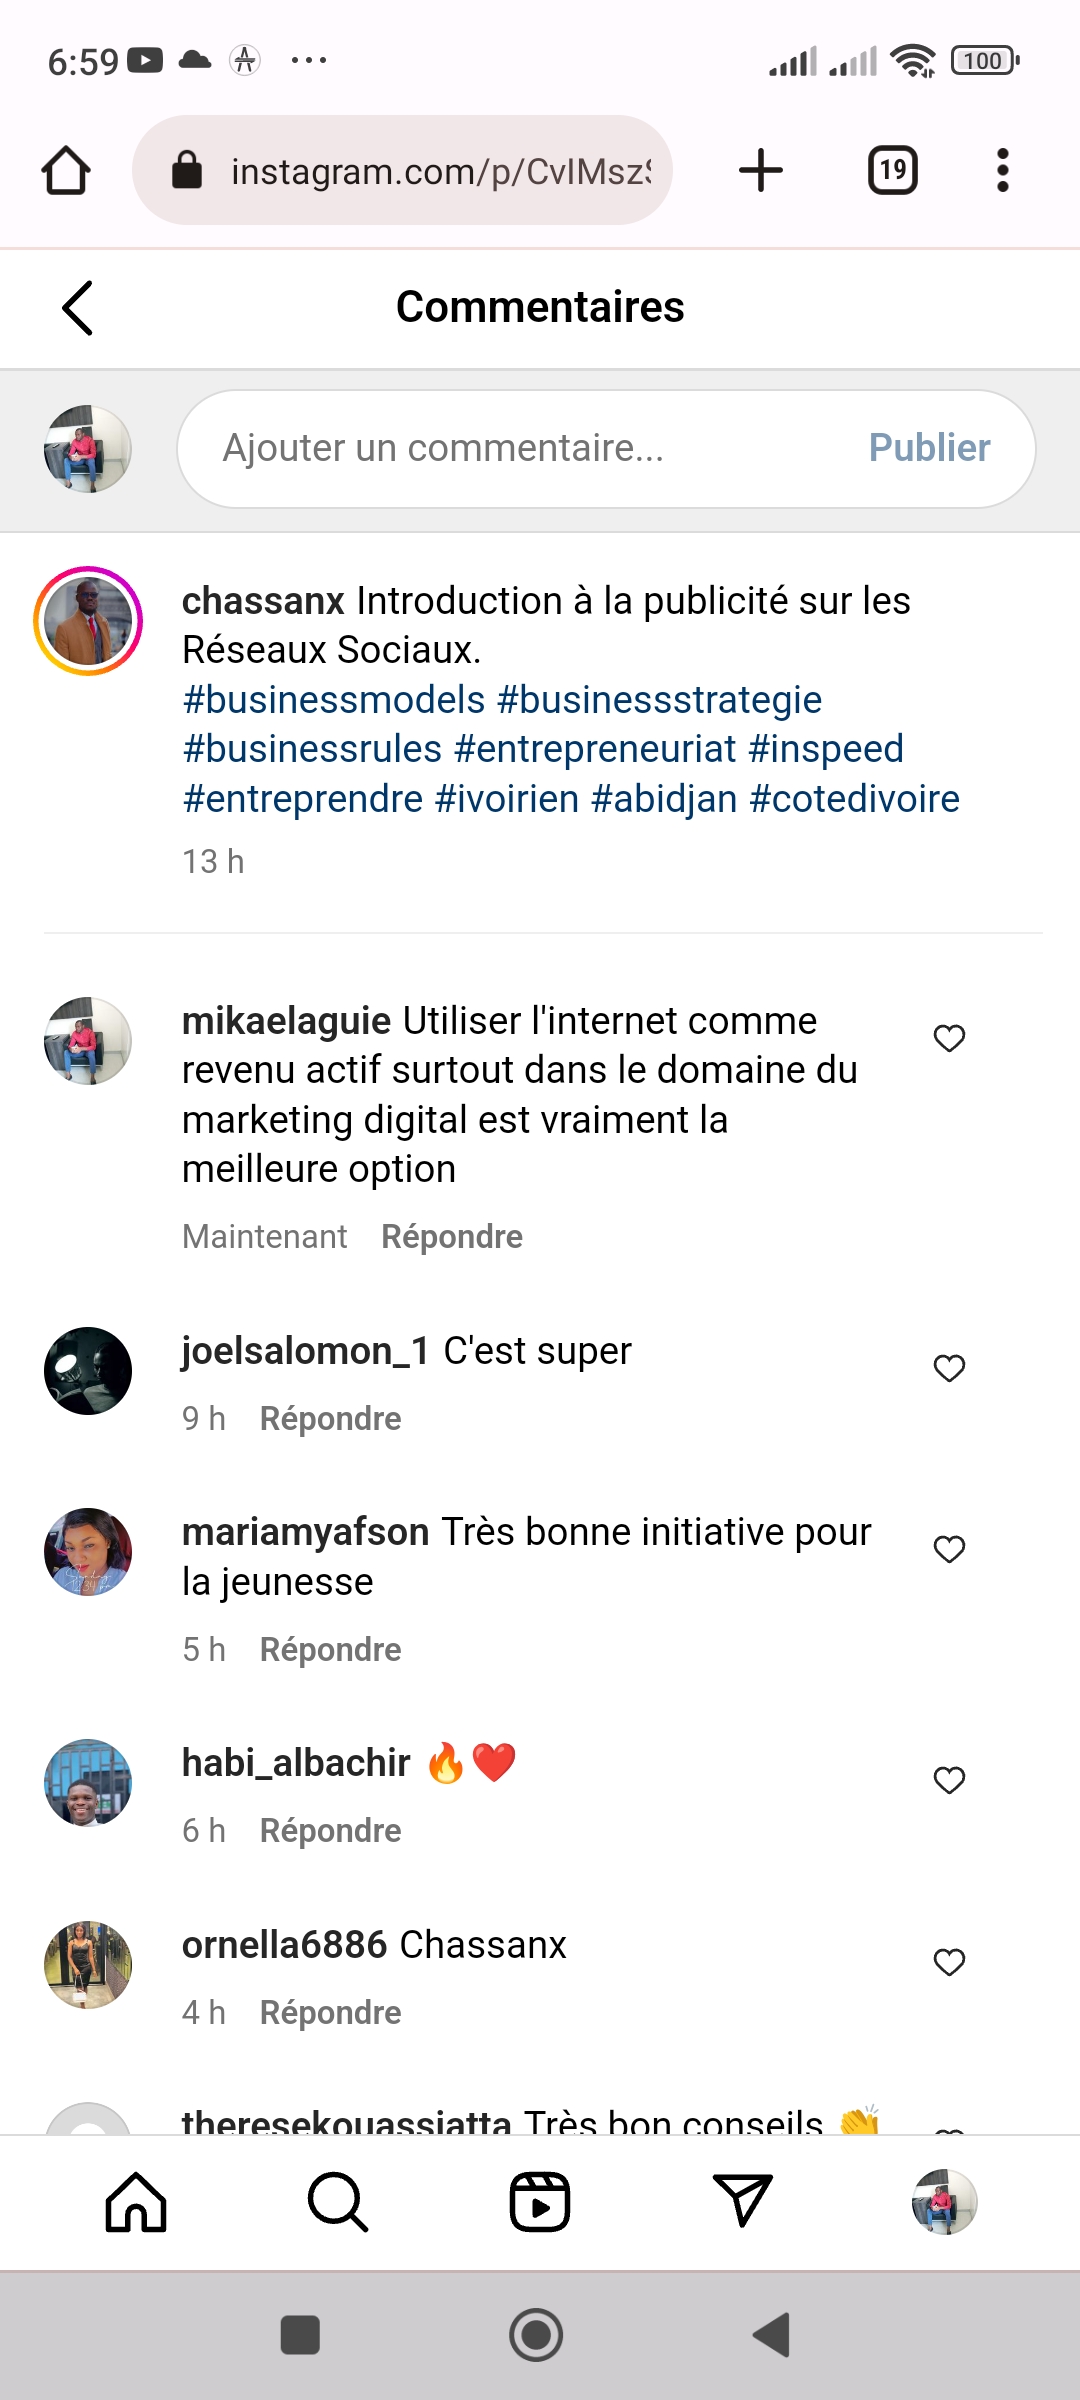Like mikaelaguie's comment

[x=949, y=1039]
